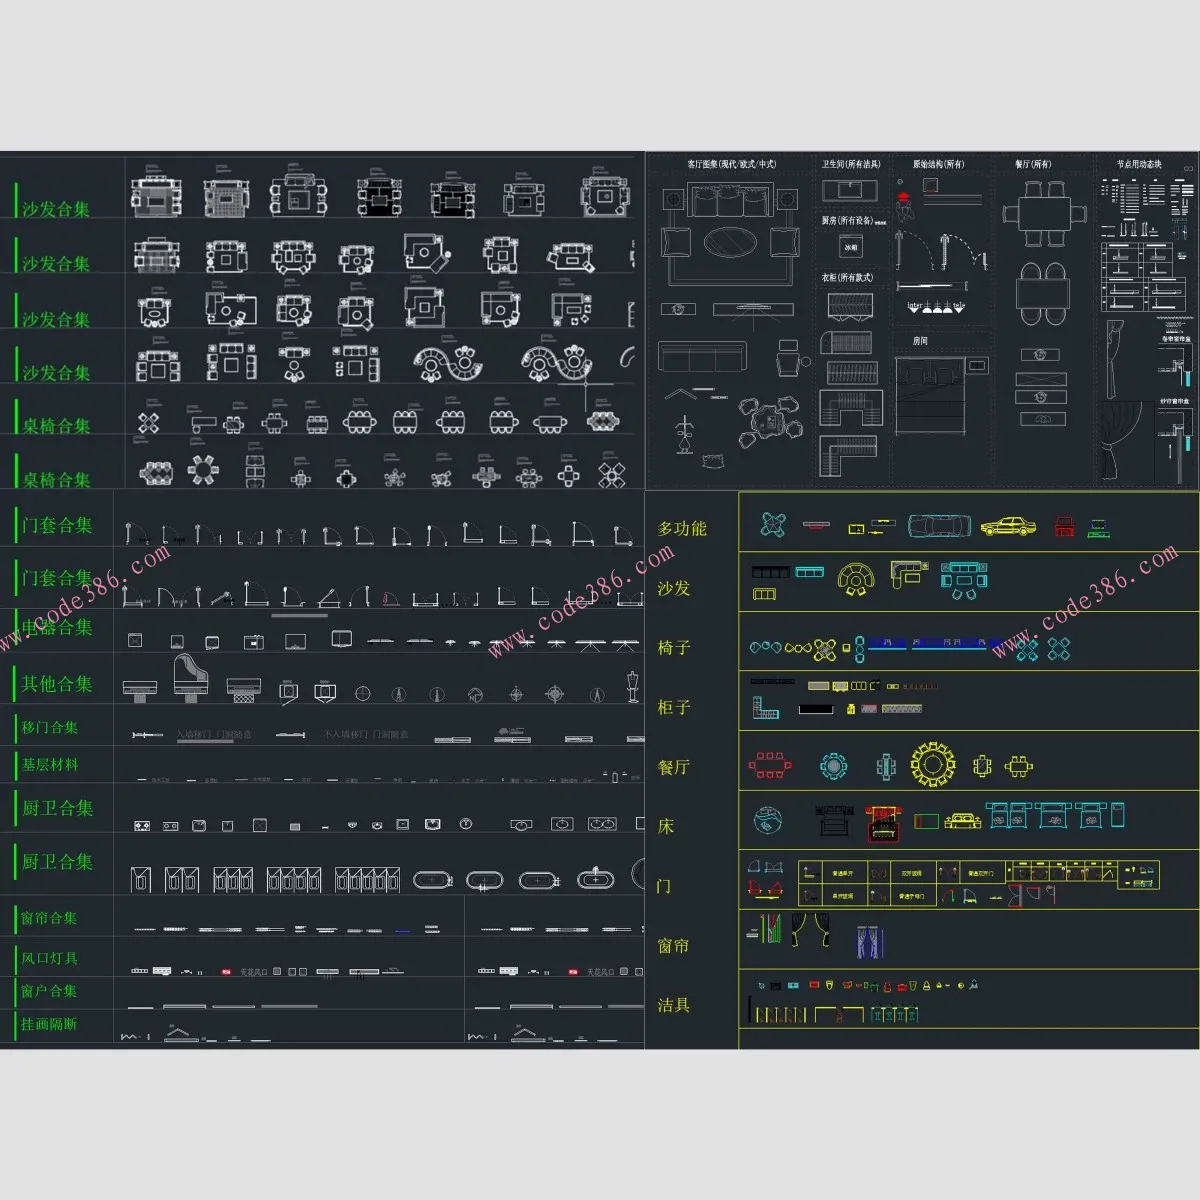Pick the rock garden table set block
This screenshot has width=1200, height=1200.
[x=771, y=420]
